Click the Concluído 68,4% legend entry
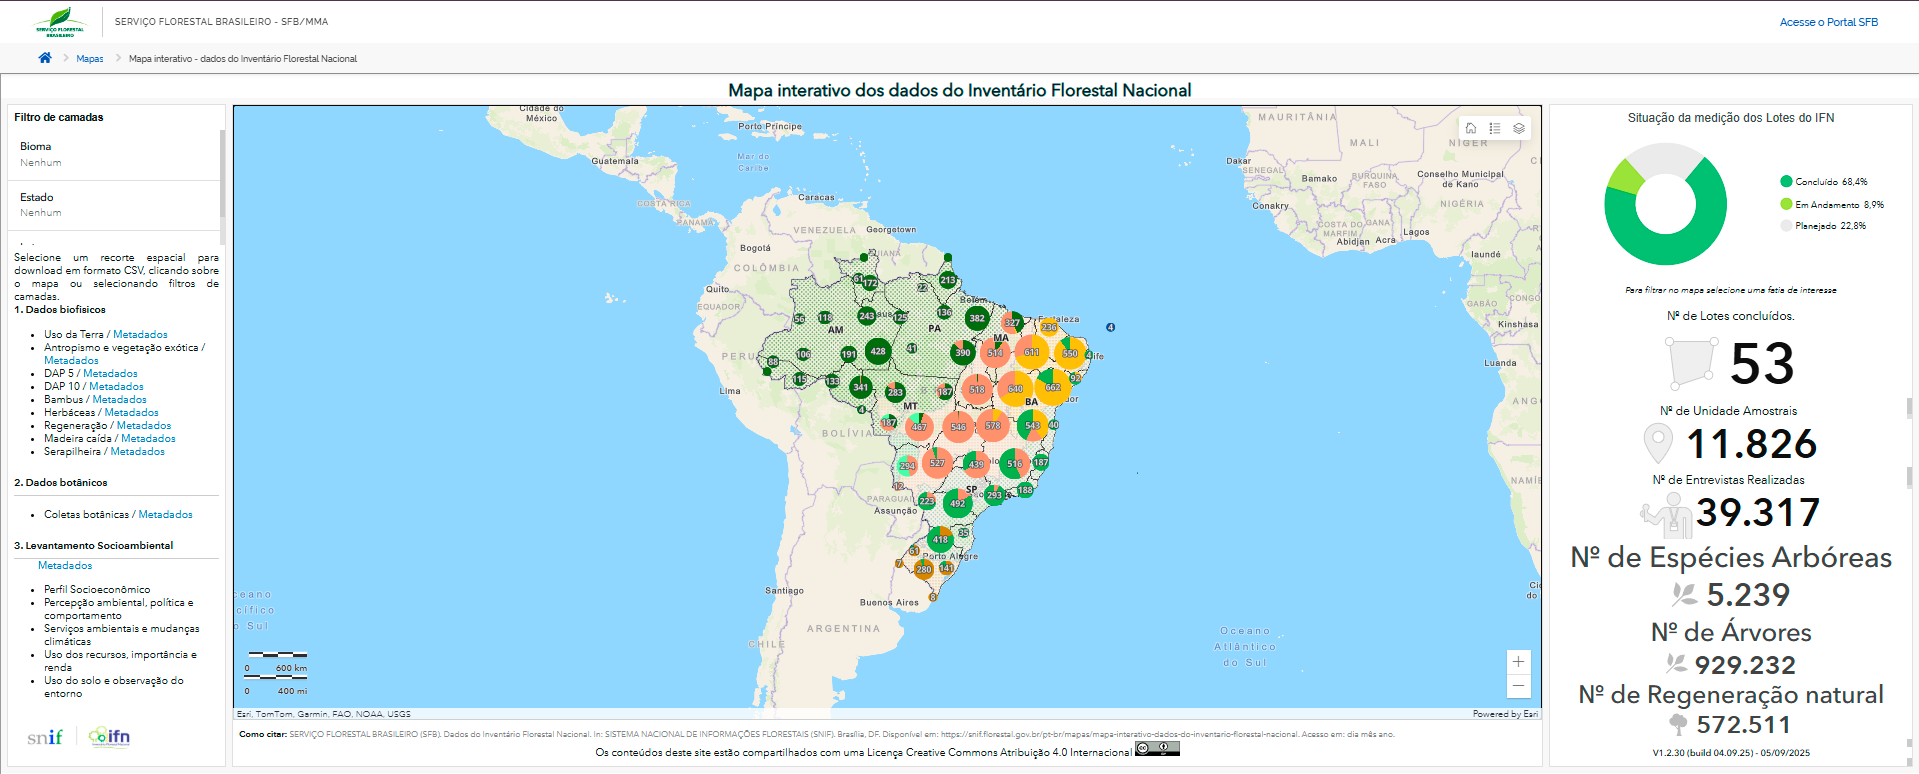 coord(1823,182)
